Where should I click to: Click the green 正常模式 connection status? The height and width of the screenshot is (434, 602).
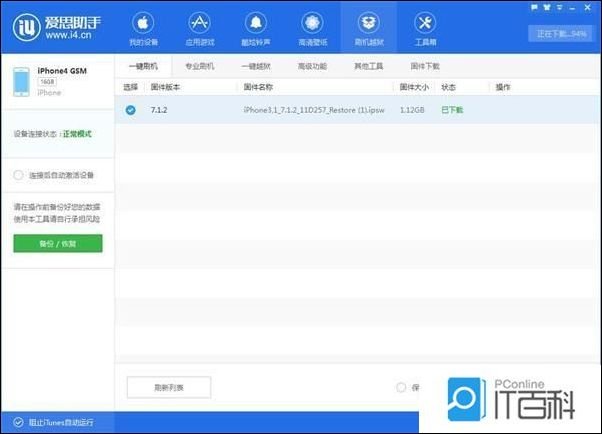77,134
